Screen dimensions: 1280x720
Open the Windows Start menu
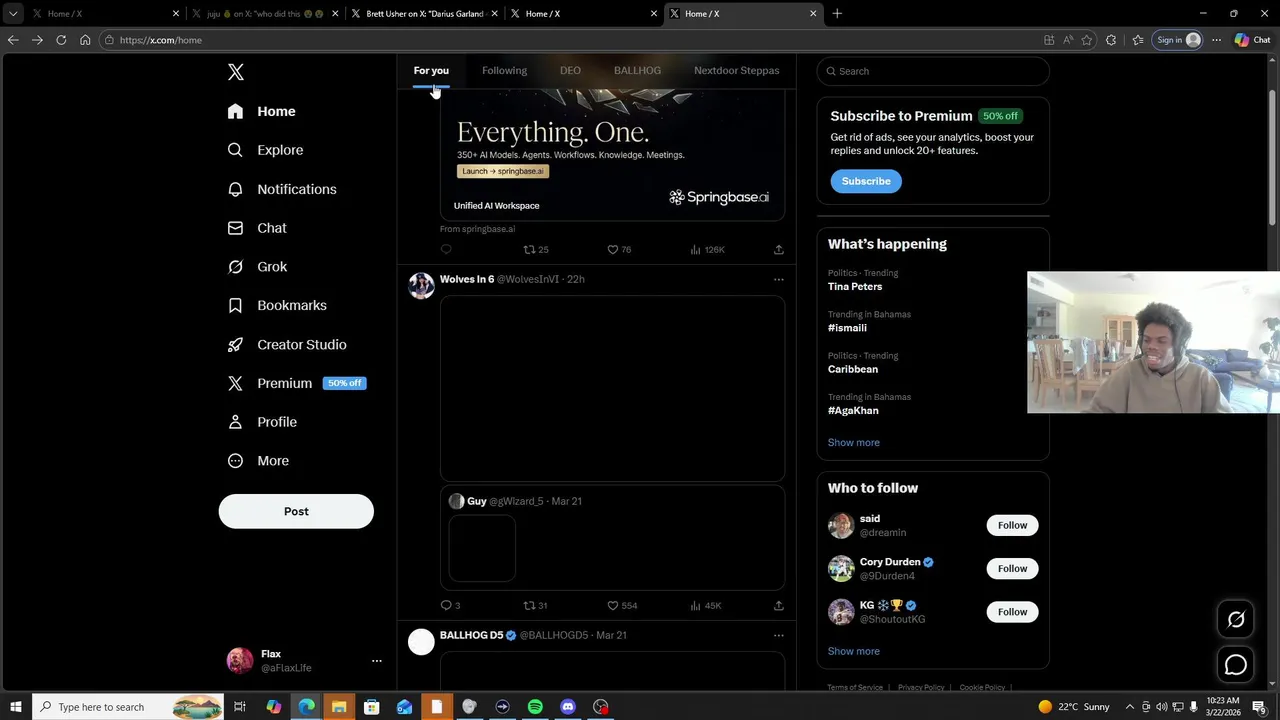[15, 707]
